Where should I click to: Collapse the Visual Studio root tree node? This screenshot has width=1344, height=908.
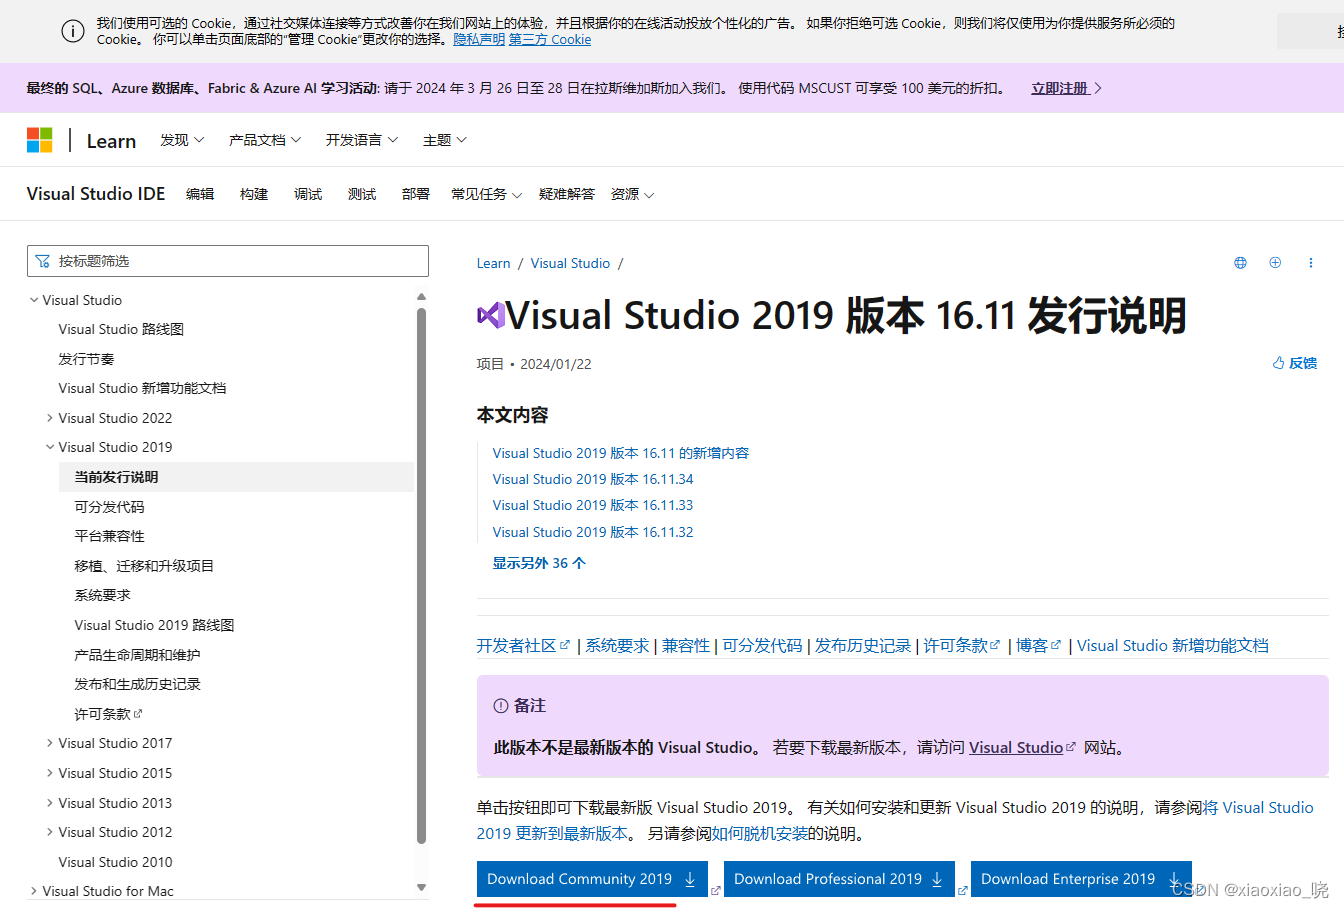coord(34,300)
